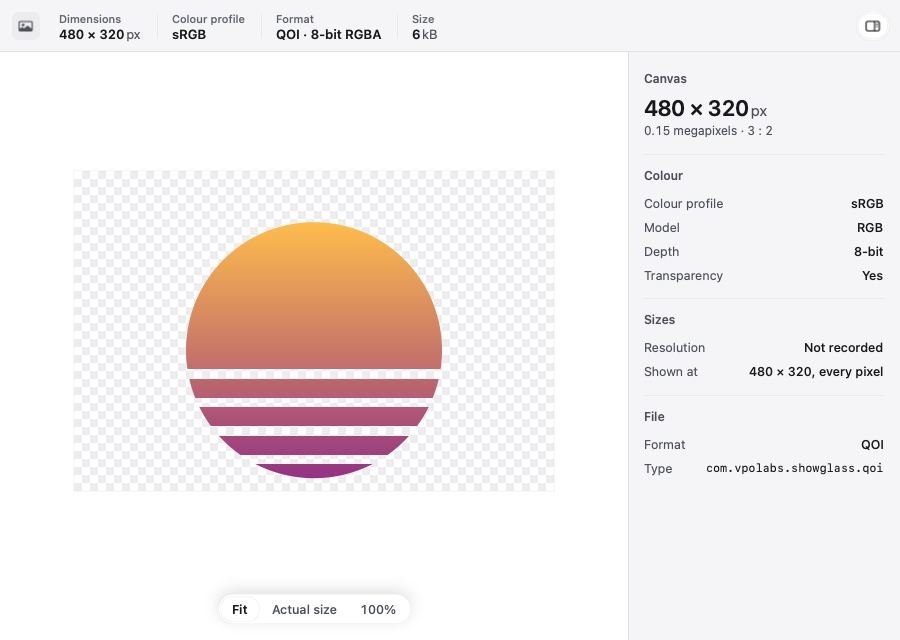Click the Format row value QOI
The height and width of the screenshot is (640, 900).
[872, 445]
